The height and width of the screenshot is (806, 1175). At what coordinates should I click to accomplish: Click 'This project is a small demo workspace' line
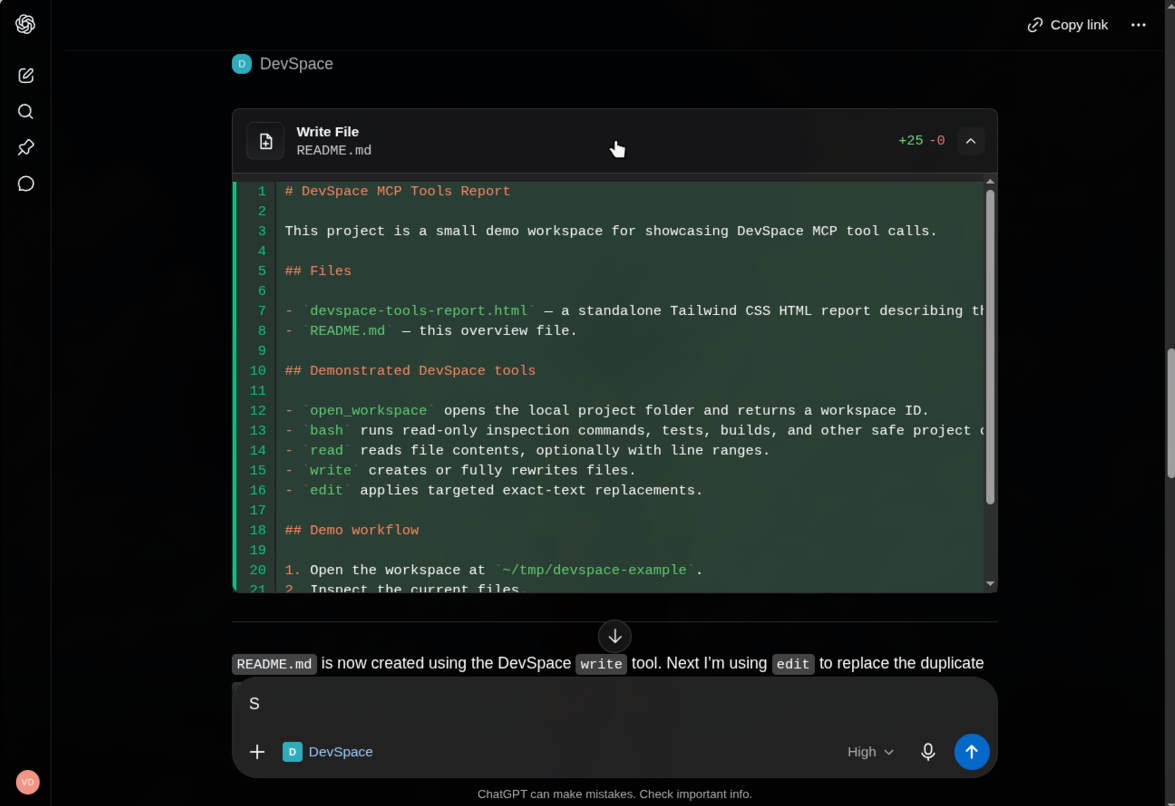(611, 231)
